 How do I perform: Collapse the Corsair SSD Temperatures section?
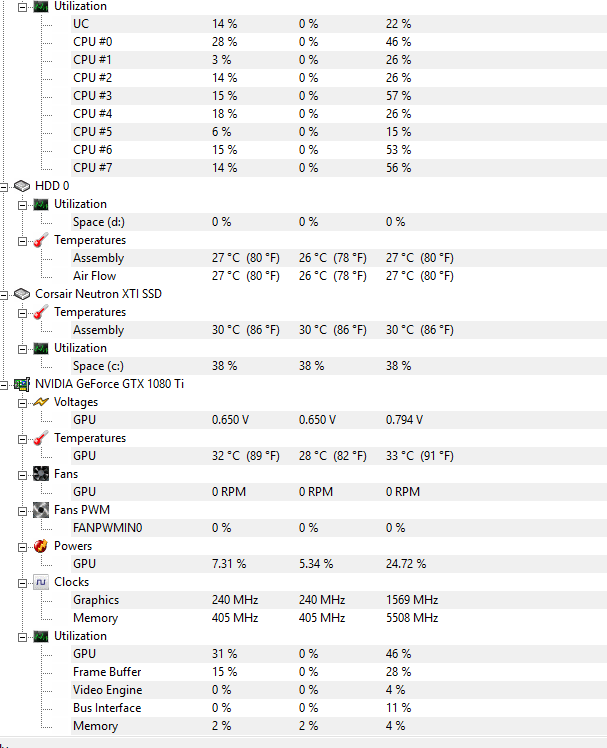click(22, 313)
